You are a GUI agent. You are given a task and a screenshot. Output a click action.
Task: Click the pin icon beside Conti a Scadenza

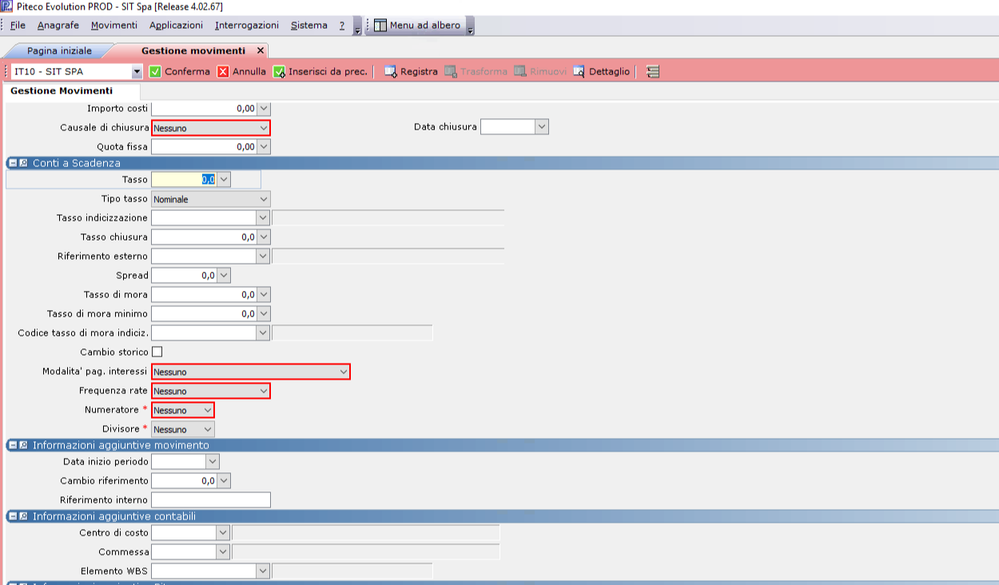[x=23, y=163]
